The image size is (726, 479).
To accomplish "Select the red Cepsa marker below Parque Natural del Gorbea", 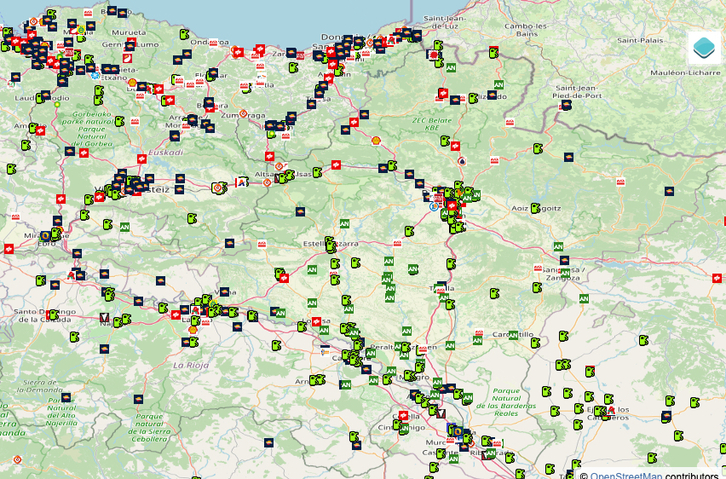I will tap(84, 153).
